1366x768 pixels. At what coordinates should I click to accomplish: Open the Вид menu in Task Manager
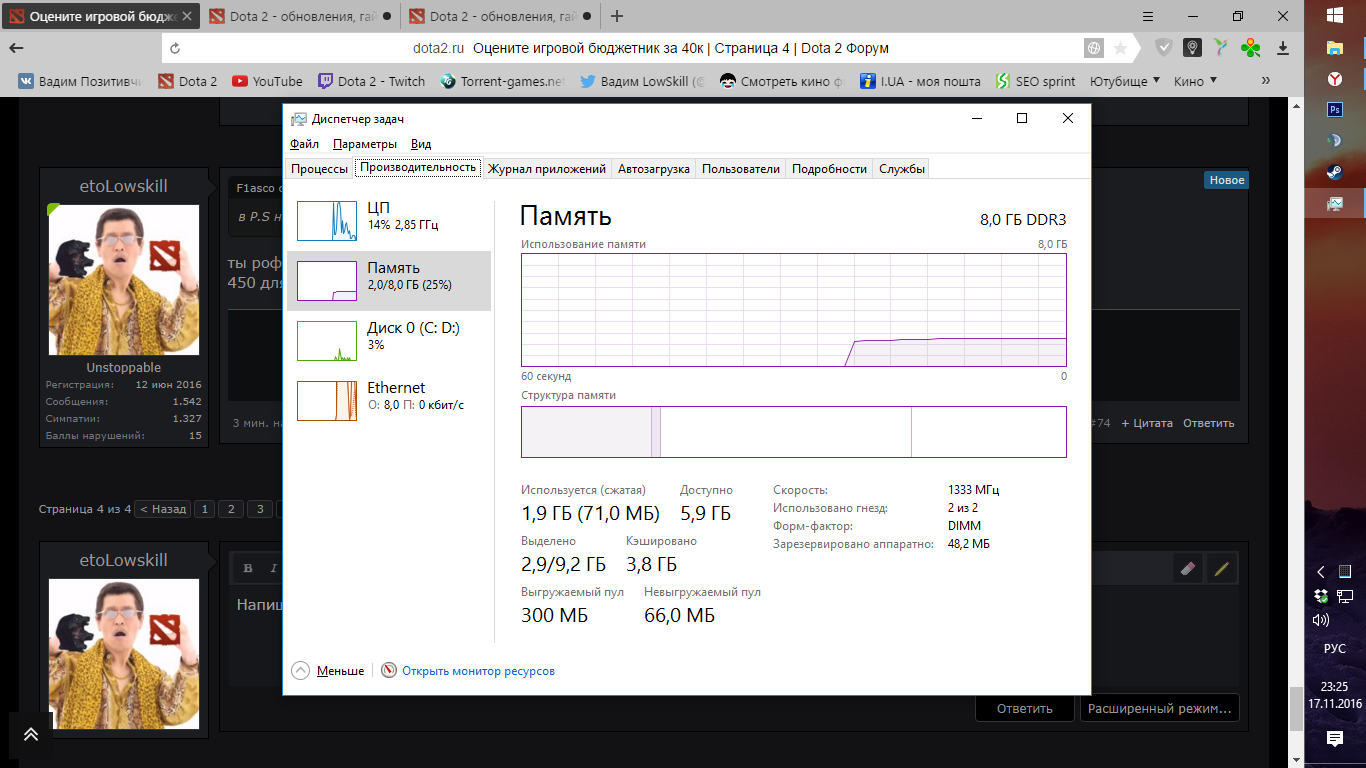click(421, 144)
